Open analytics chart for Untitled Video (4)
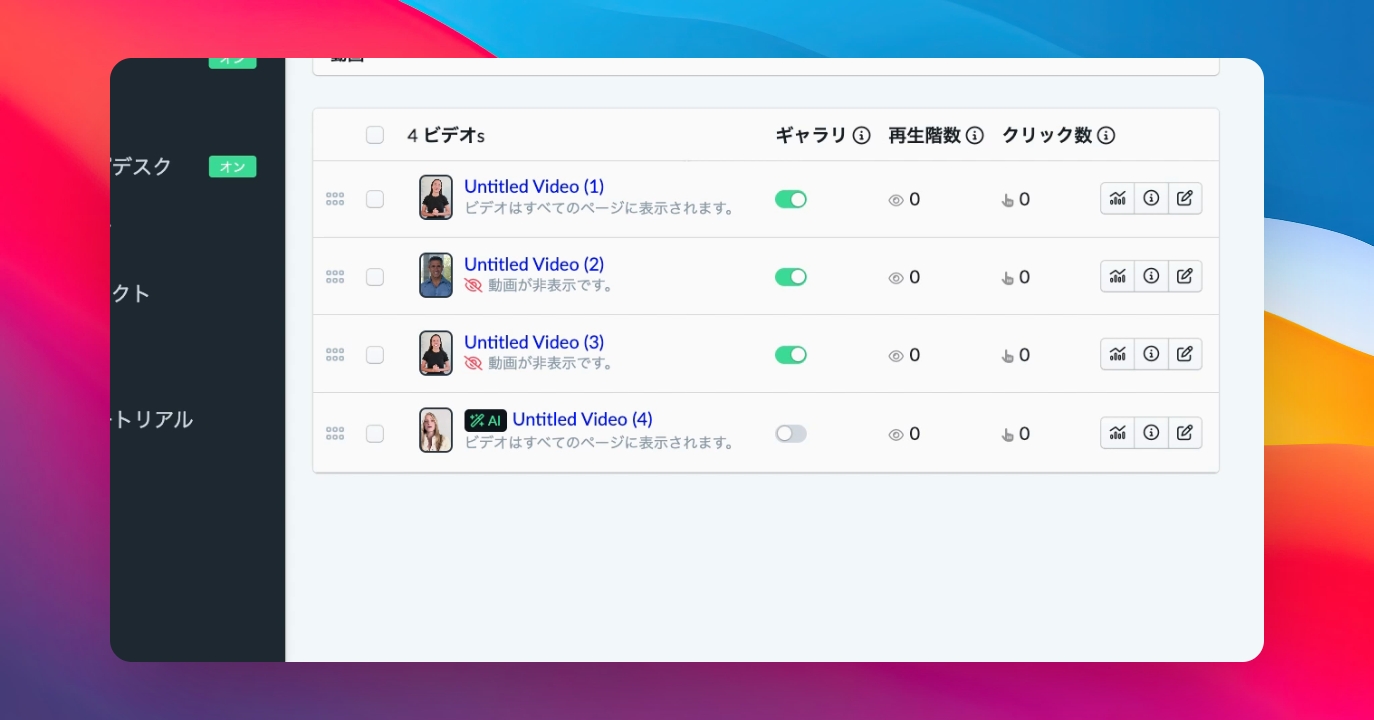This screenshot has height=720, width=1374. tap(1118, 432)
